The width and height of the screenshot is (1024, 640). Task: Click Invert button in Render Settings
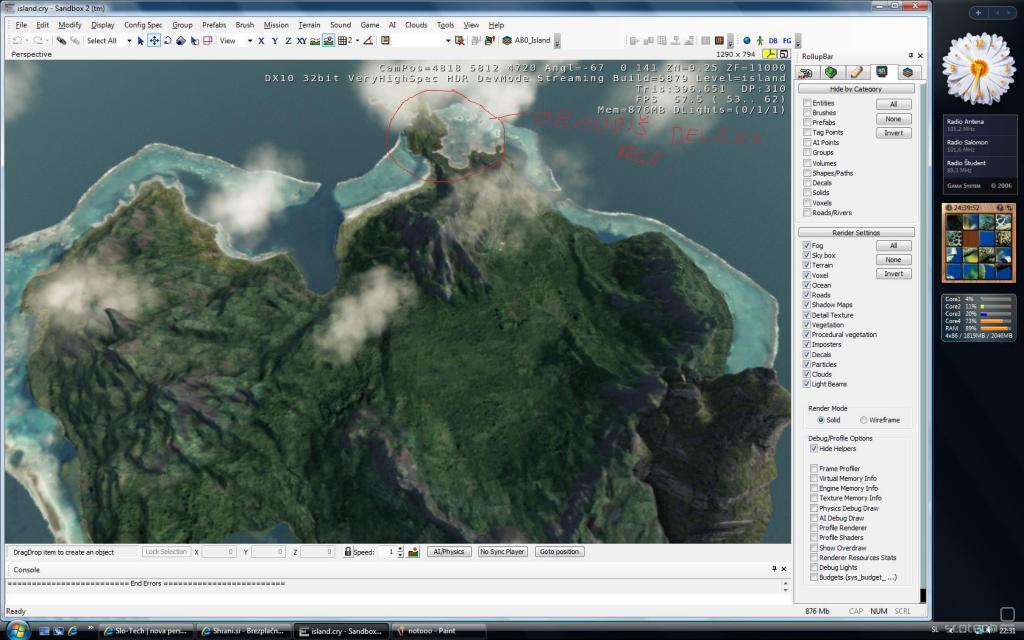893,274
